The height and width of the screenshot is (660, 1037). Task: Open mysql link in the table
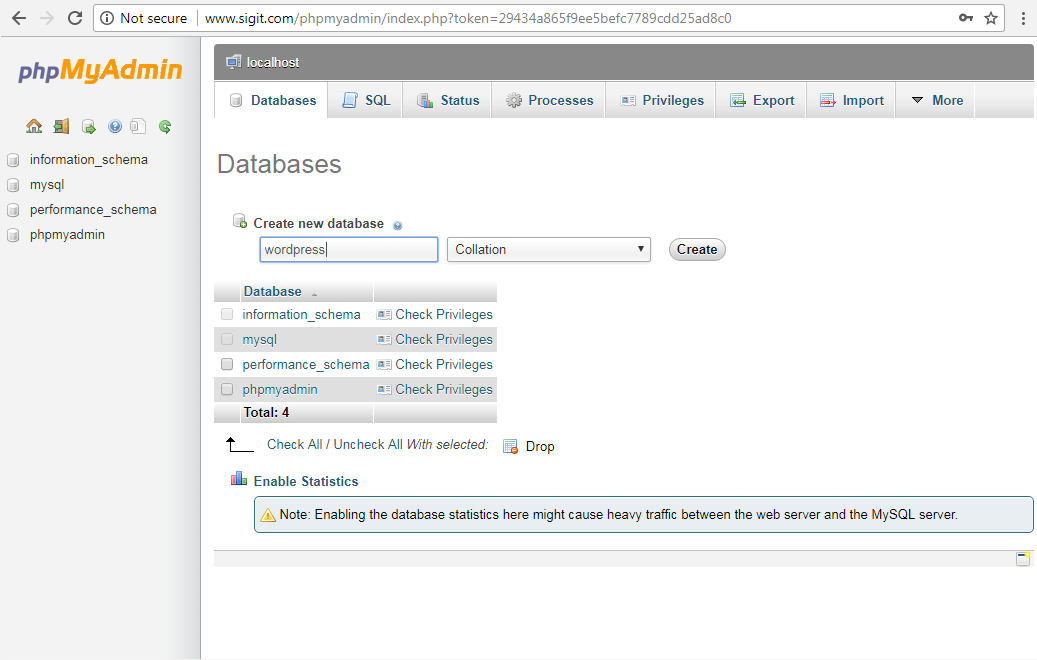[259, 340]
